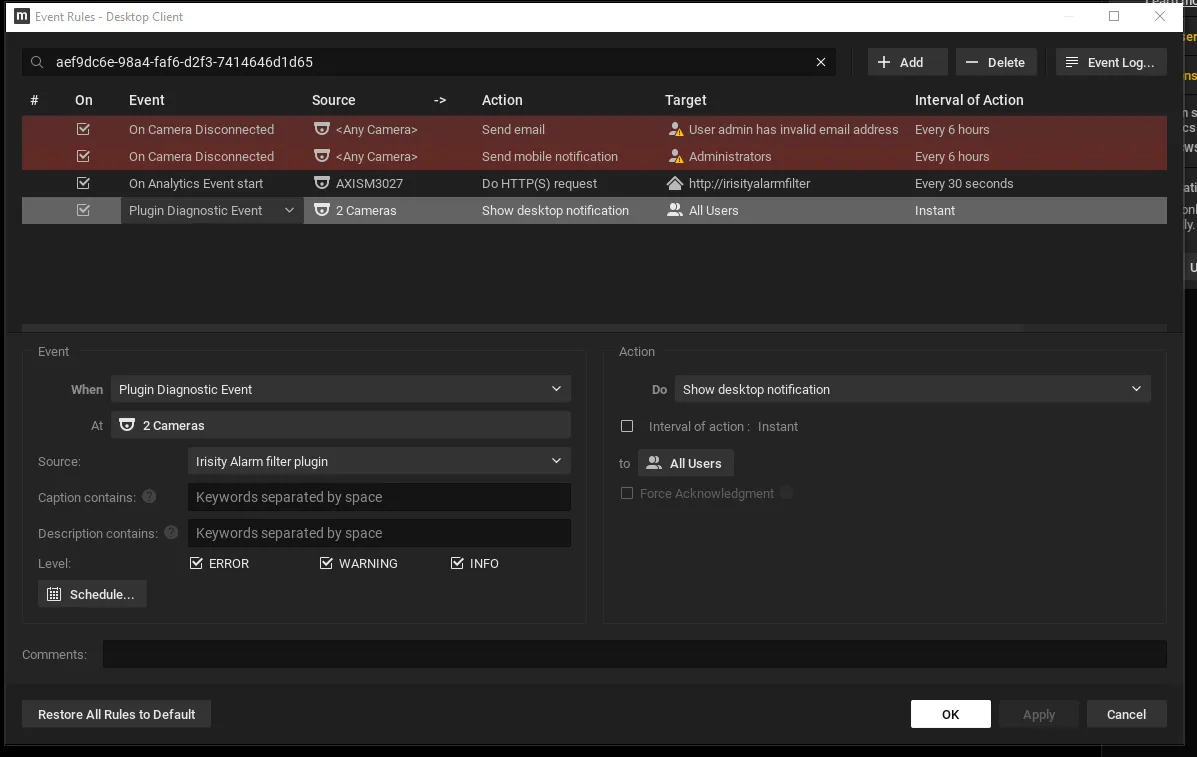The width and height of the screenshot is (1197, 757).
Task: Click the search magnifier icon
Action: coord(37,63)
